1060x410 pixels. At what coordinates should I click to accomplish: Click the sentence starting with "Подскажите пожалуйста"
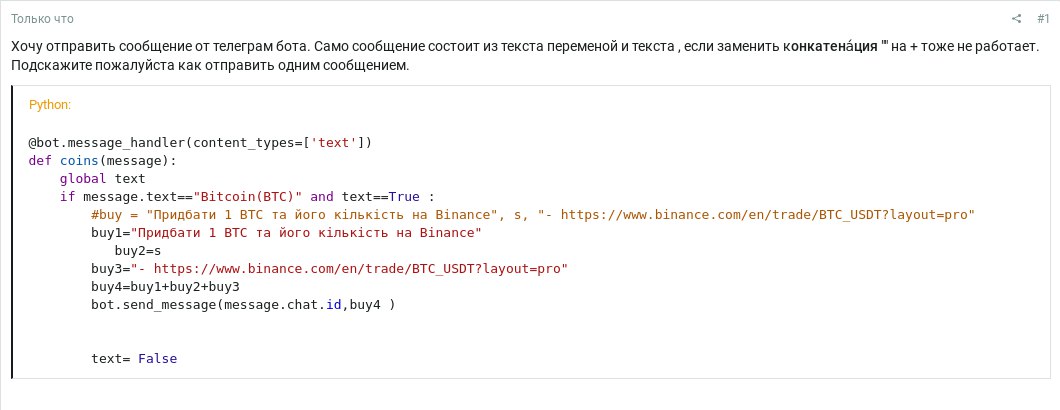click(x=210, y=66)
